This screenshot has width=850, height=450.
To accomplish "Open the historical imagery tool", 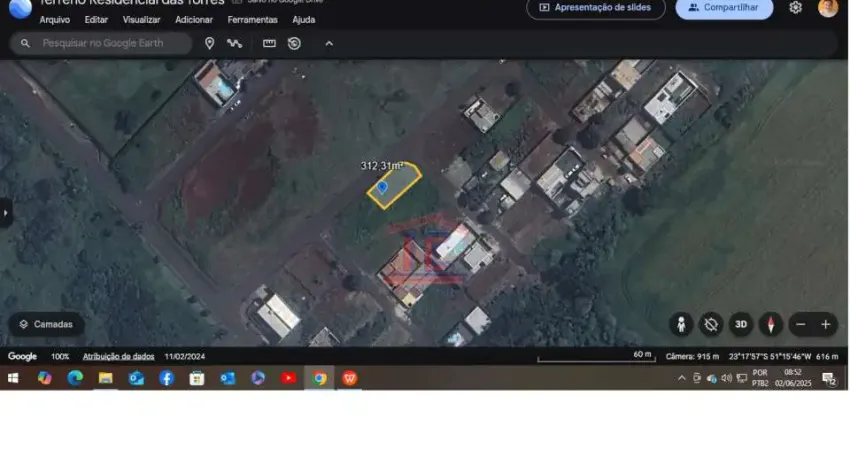I will (294, 43).
